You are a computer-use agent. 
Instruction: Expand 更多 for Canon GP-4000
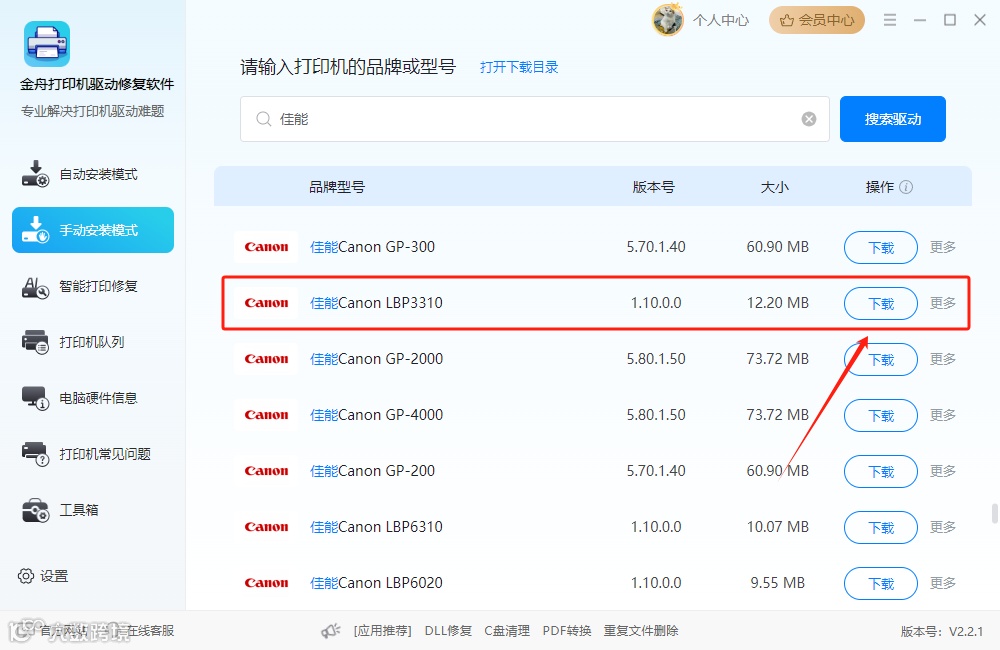click(943, 415)
